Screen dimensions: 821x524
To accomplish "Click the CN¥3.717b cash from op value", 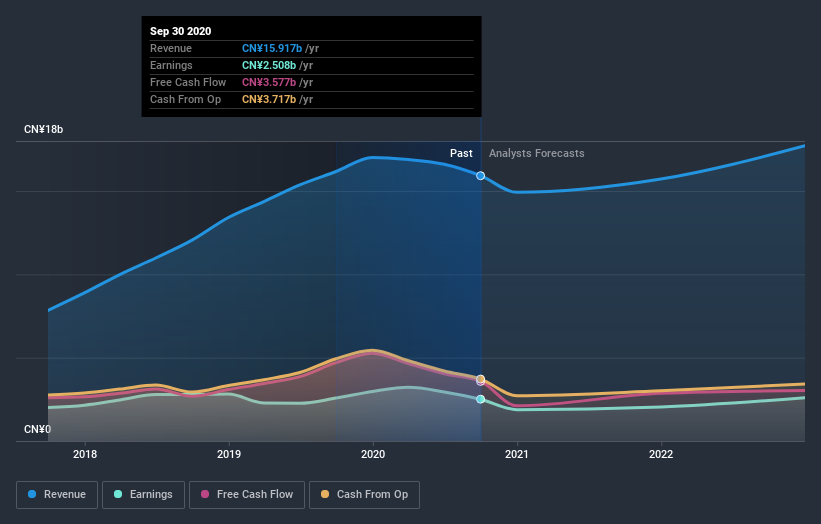I will (269, 99).
